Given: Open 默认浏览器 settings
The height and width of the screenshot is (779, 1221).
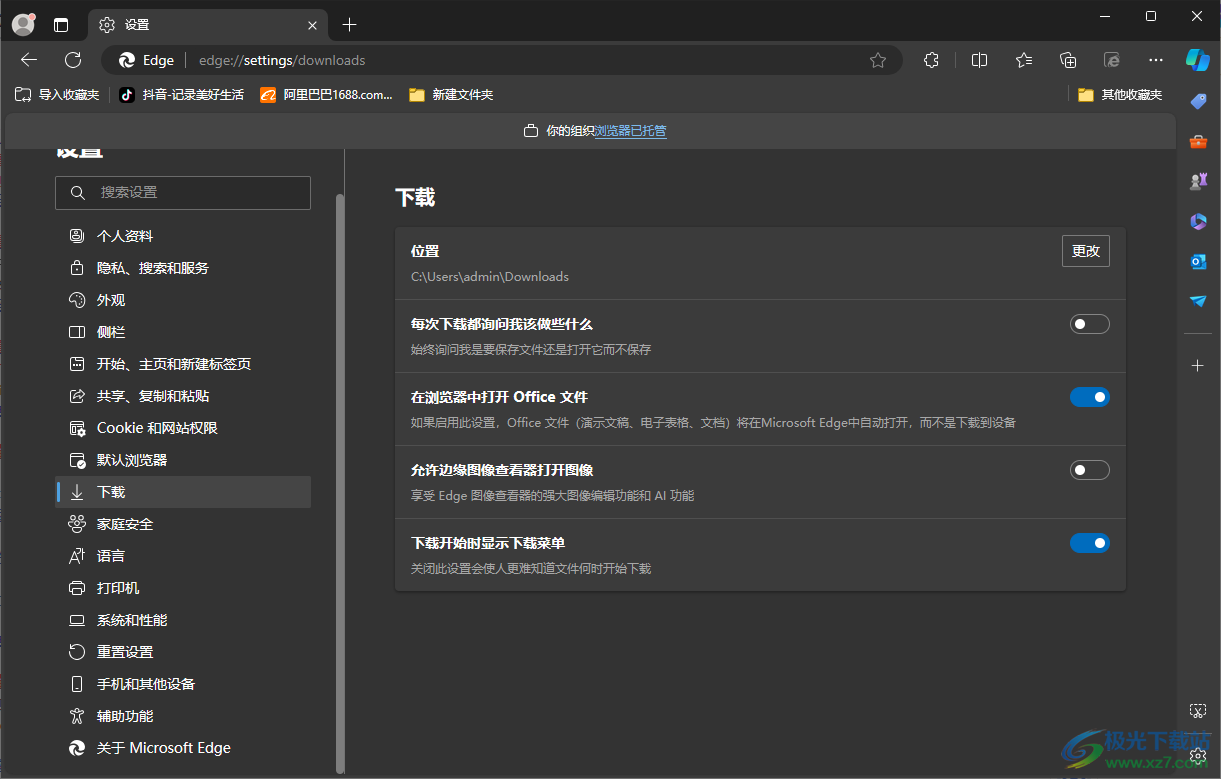Looking at the screenshot, I should click(x=183, y=460).
